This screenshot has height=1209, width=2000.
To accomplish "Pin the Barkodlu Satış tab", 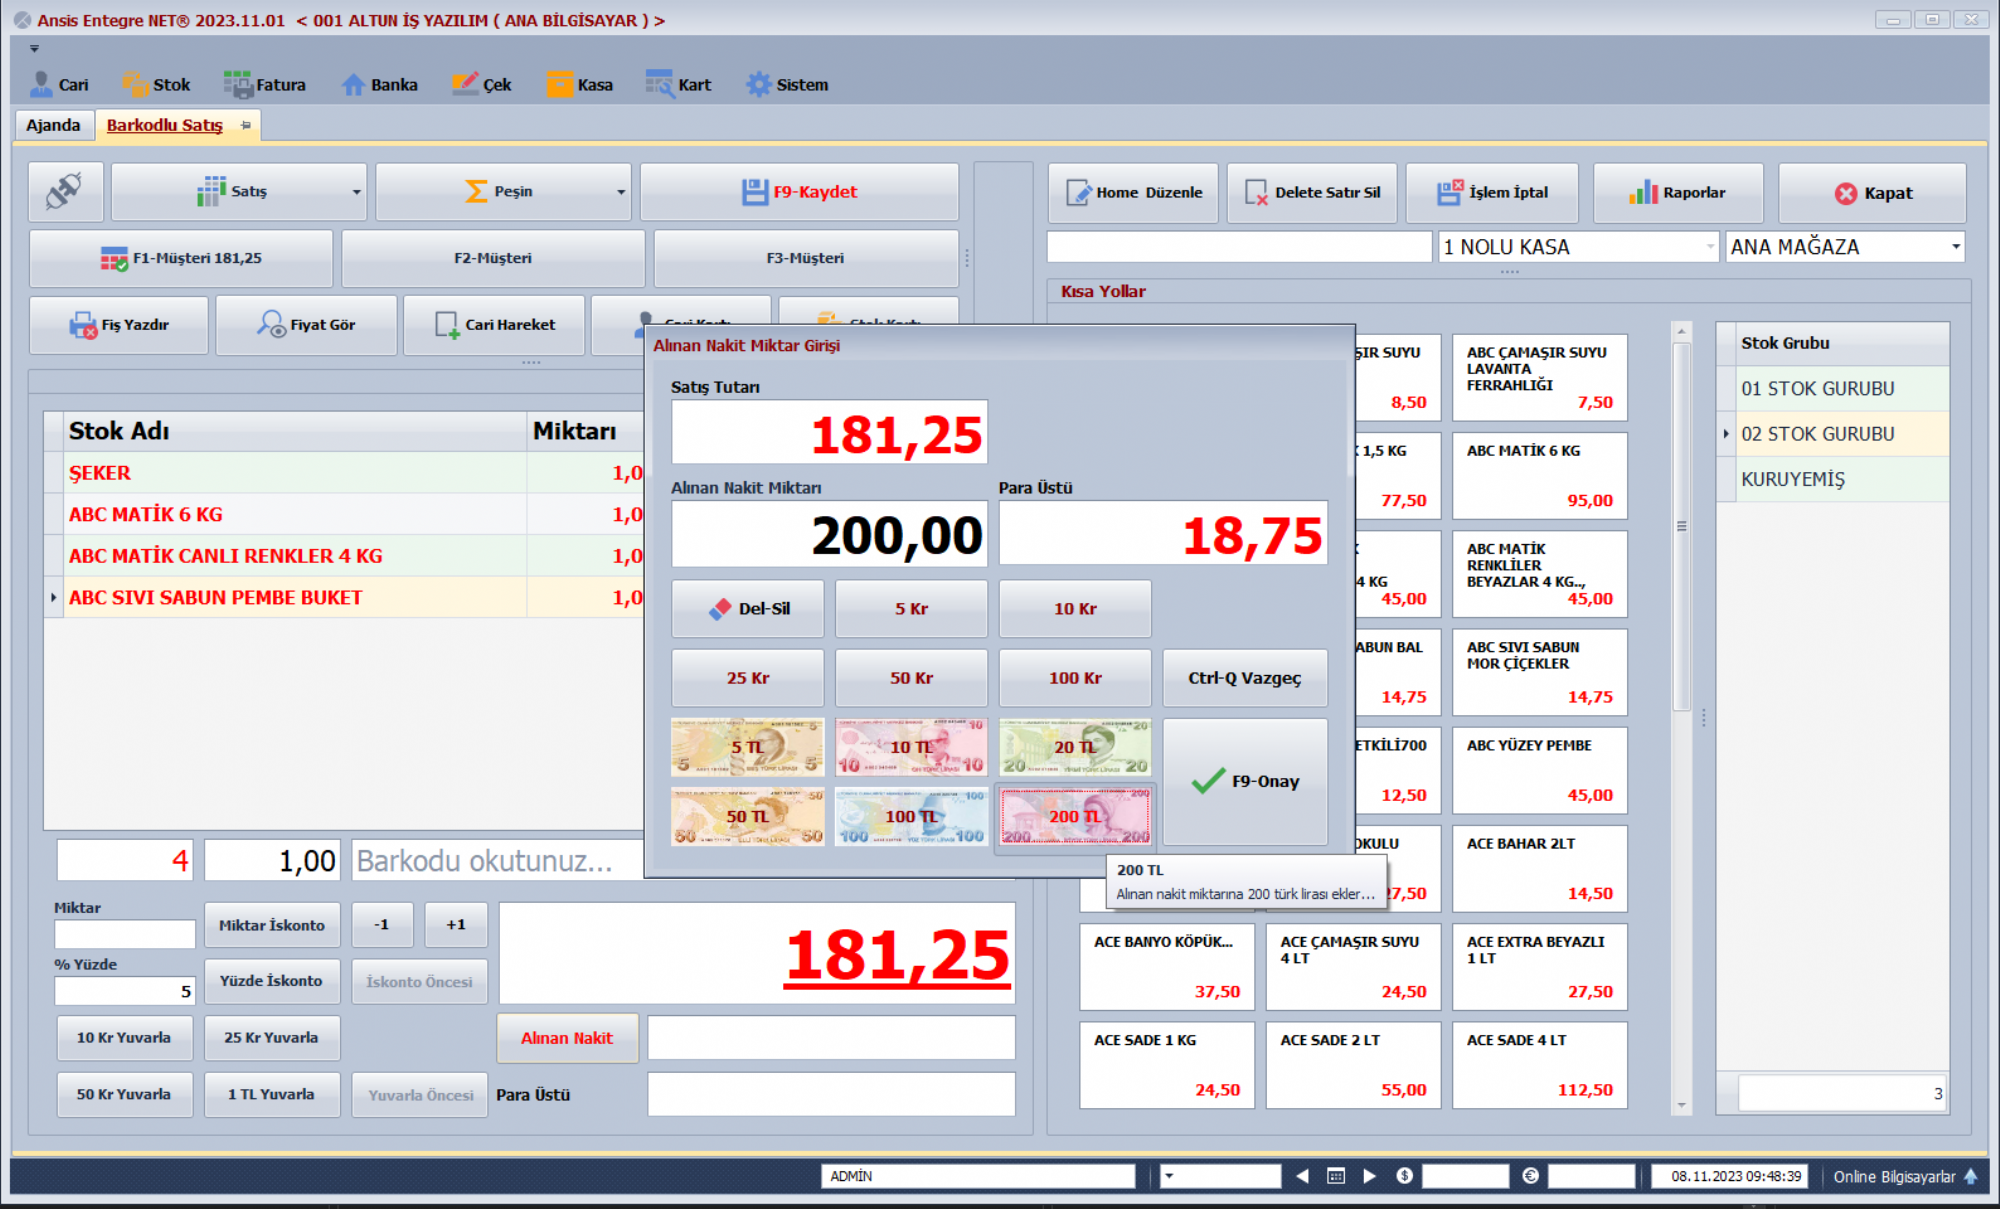I will 246,125.
